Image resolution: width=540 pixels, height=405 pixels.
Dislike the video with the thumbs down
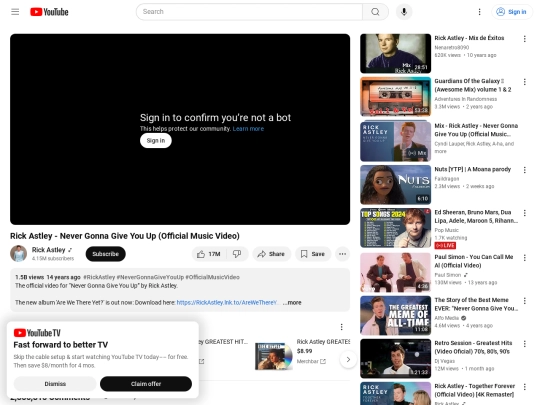237,254
